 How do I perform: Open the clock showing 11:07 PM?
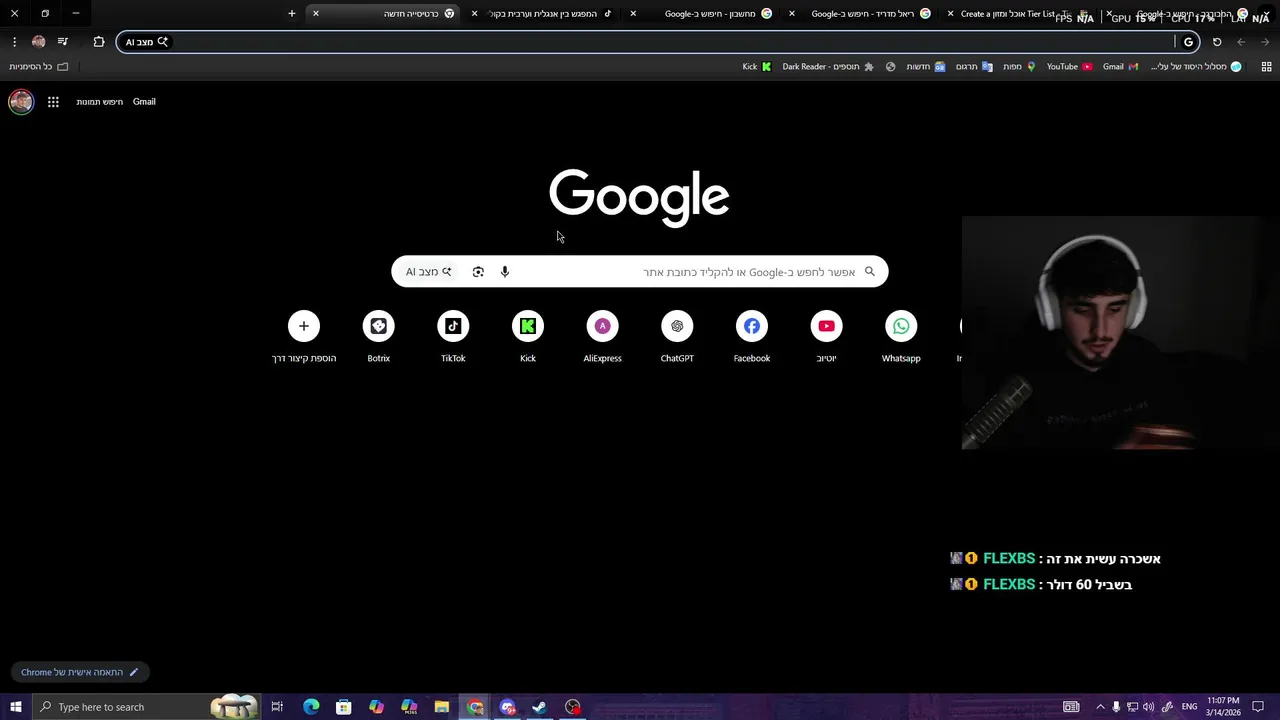click(x=1224, y=707)
